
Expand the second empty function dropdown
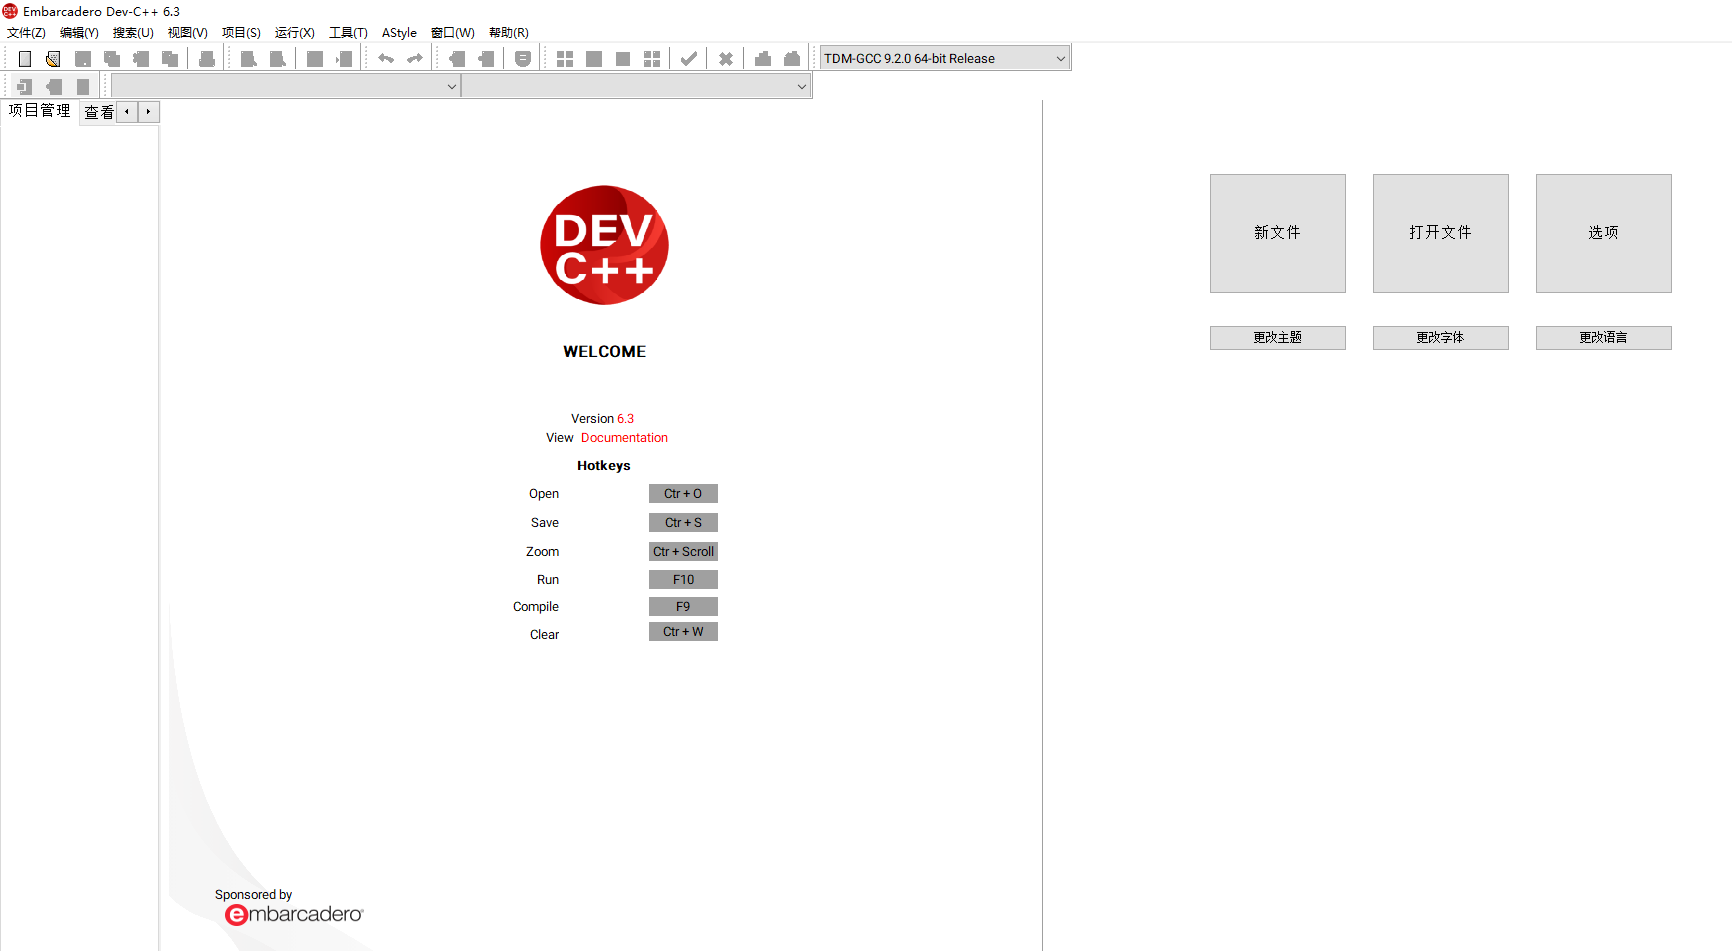[636, 86]
